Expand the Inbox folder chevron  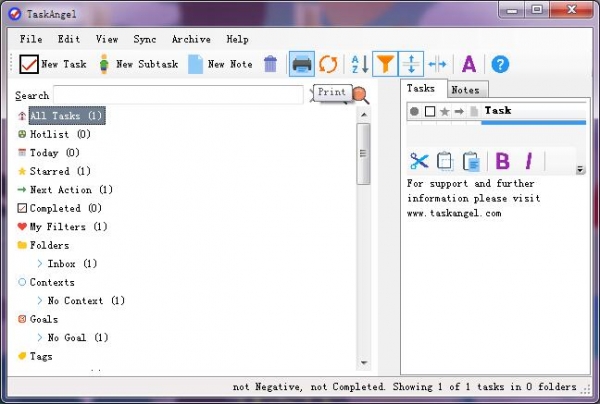[39, 264]
